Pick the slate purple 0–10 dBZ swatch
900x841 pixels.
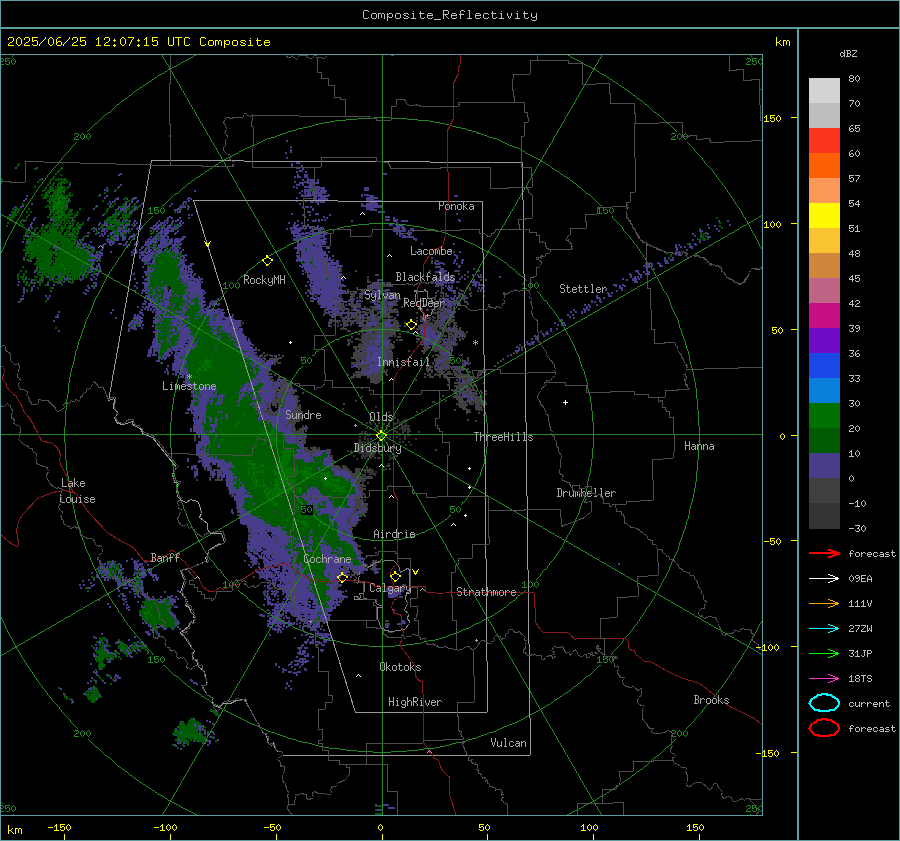(824, 466)
